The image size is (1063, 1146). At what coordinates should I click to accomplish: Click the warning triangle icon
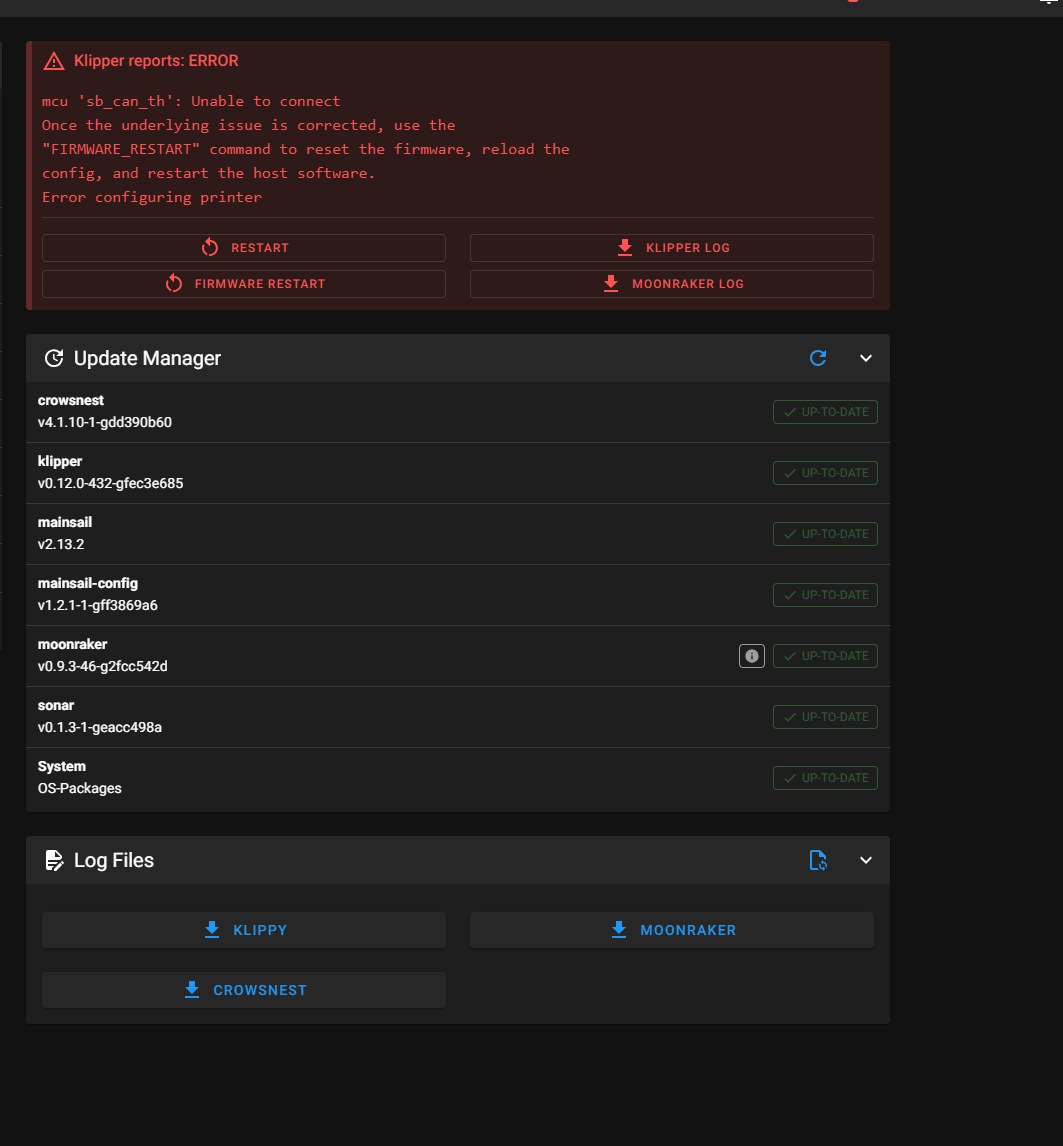pos(53,61)
